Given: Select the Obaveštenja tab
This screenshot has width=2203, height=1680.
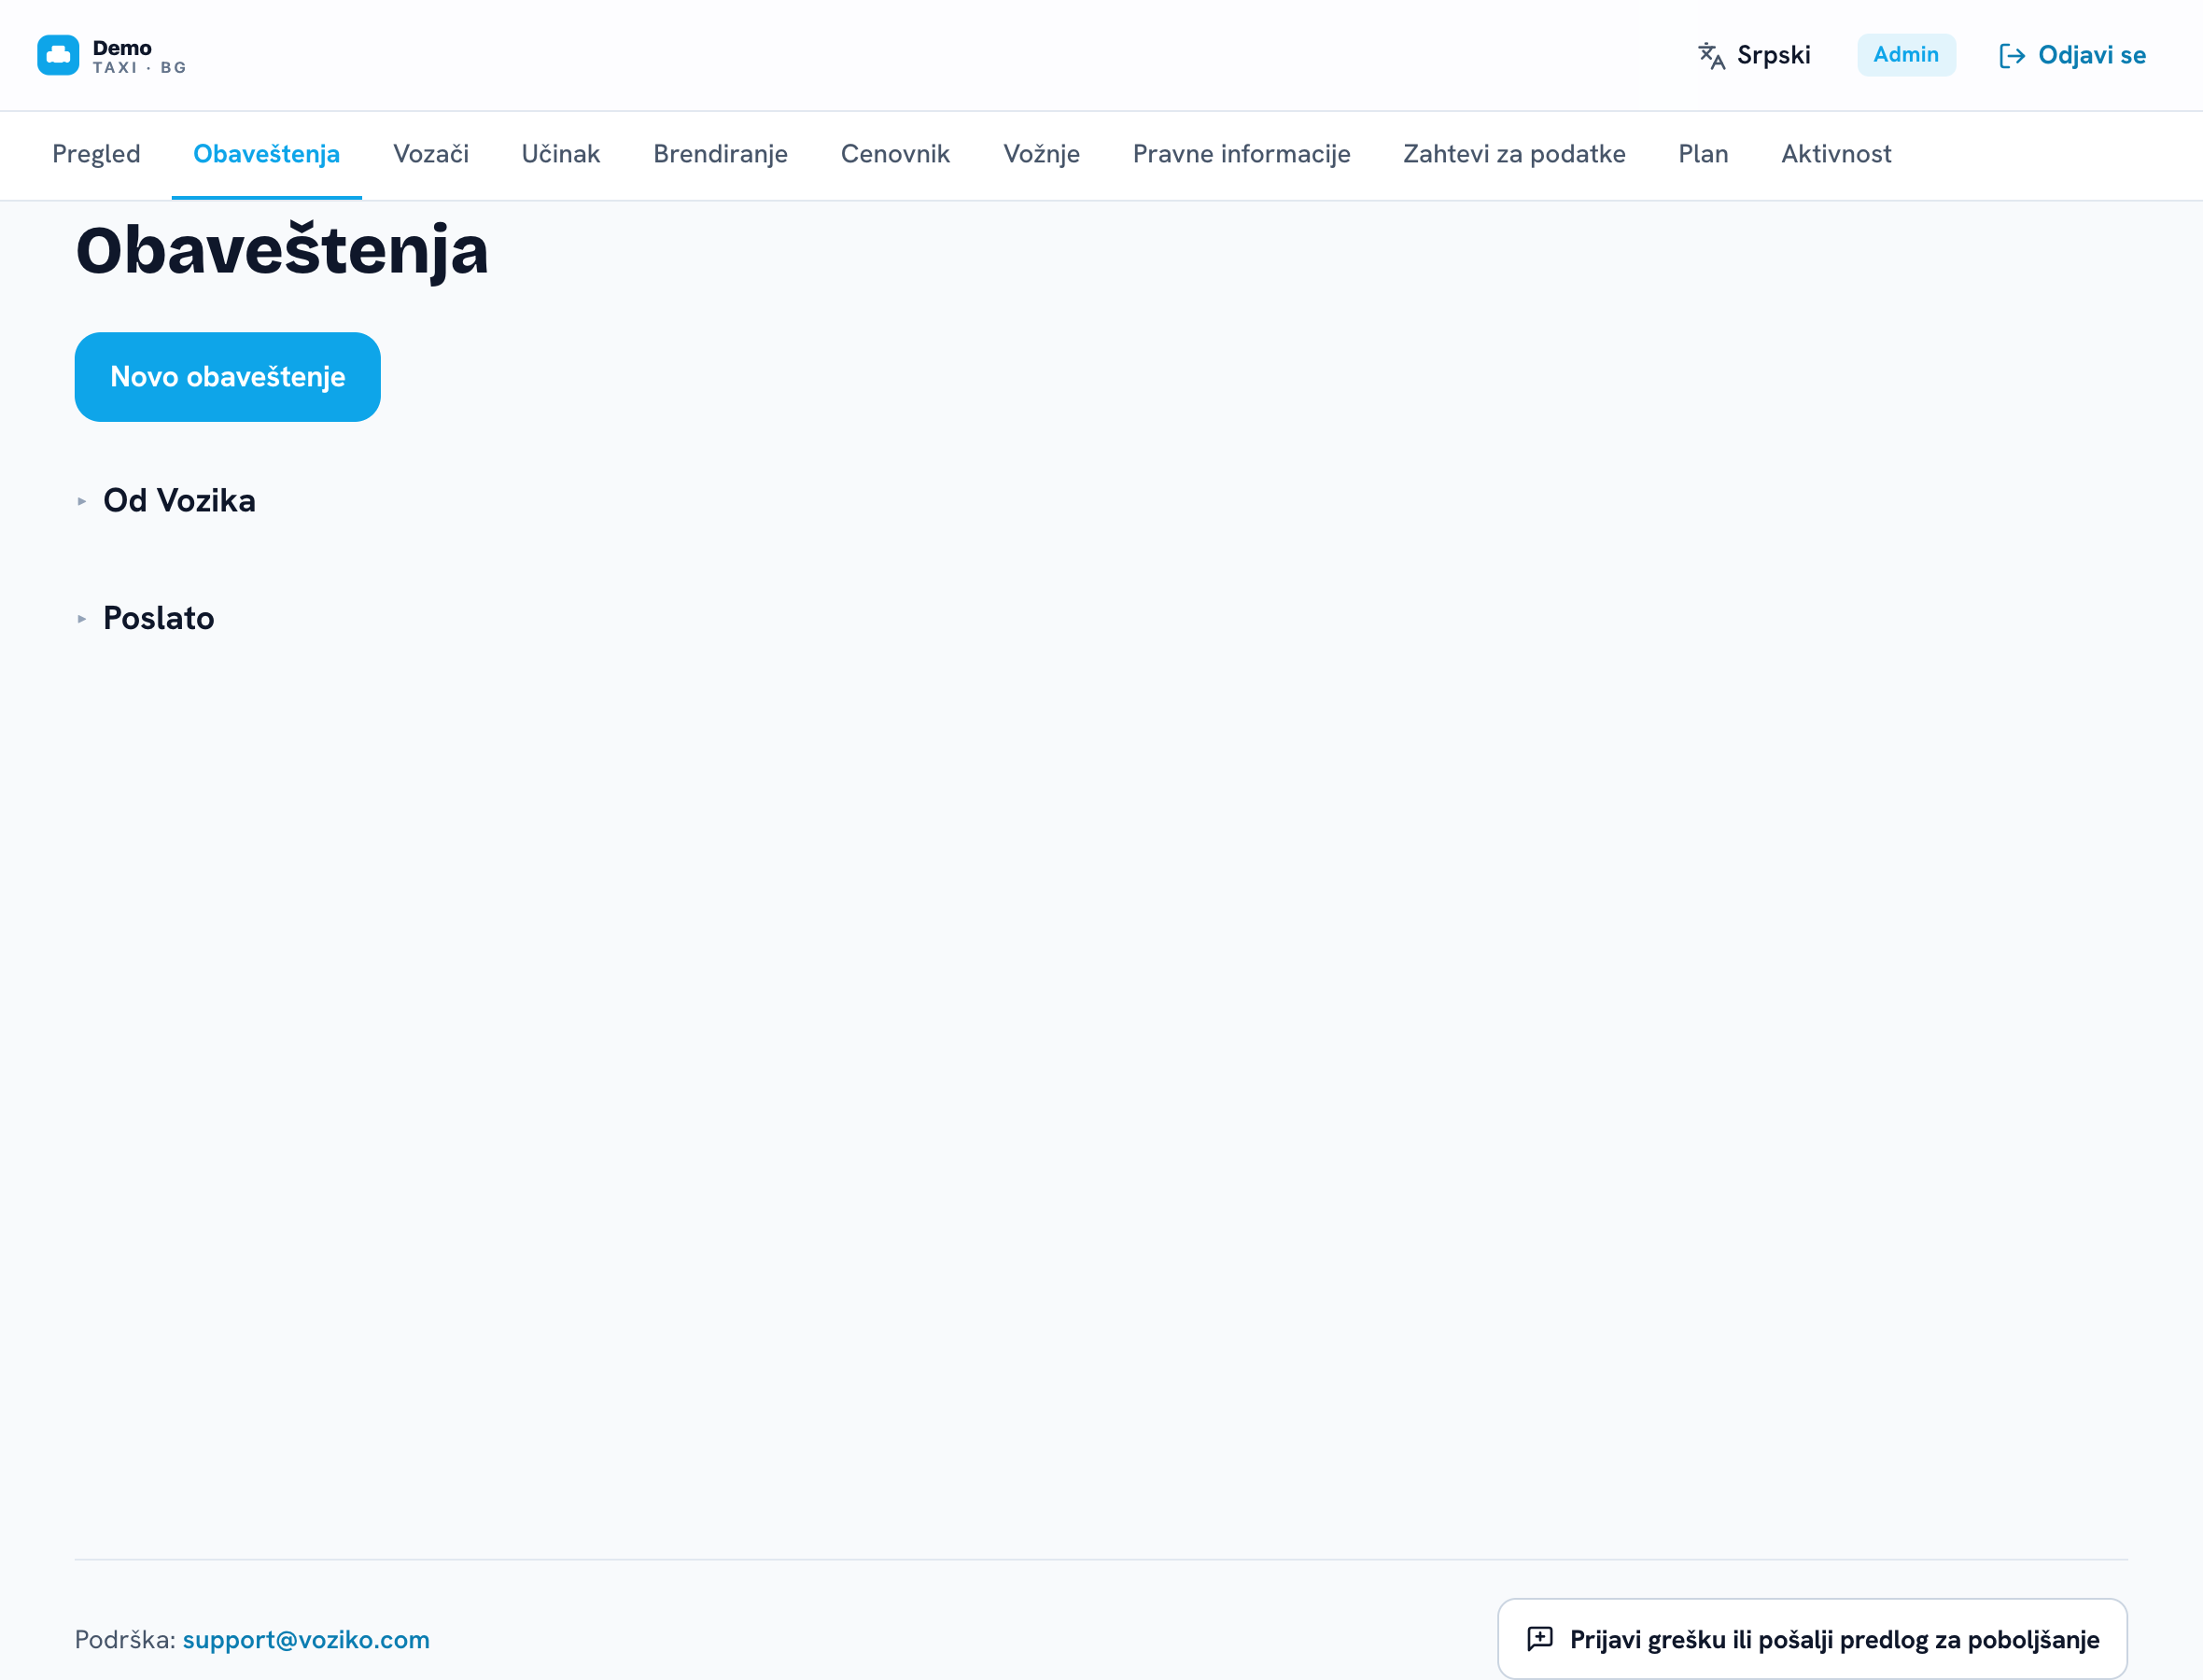Looking at the screenshot, I should tap(266, 154).
